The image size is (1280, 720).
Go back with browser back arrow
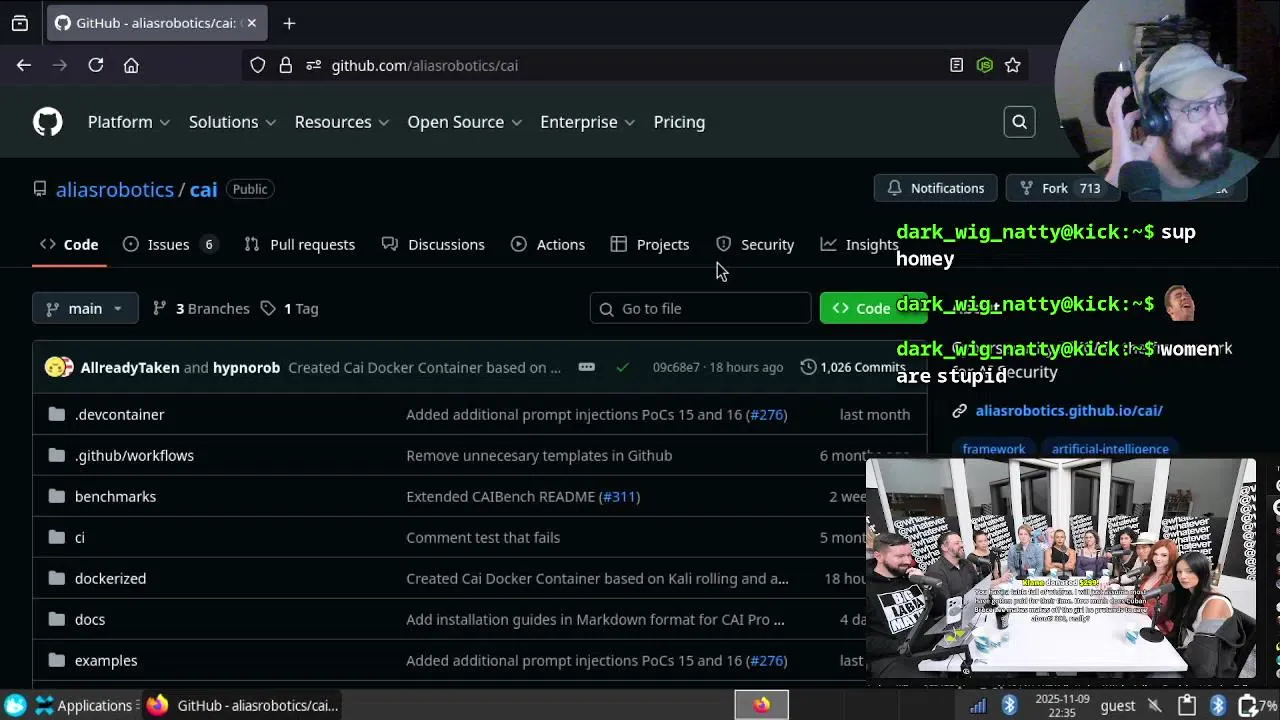(x=24, y=65)
